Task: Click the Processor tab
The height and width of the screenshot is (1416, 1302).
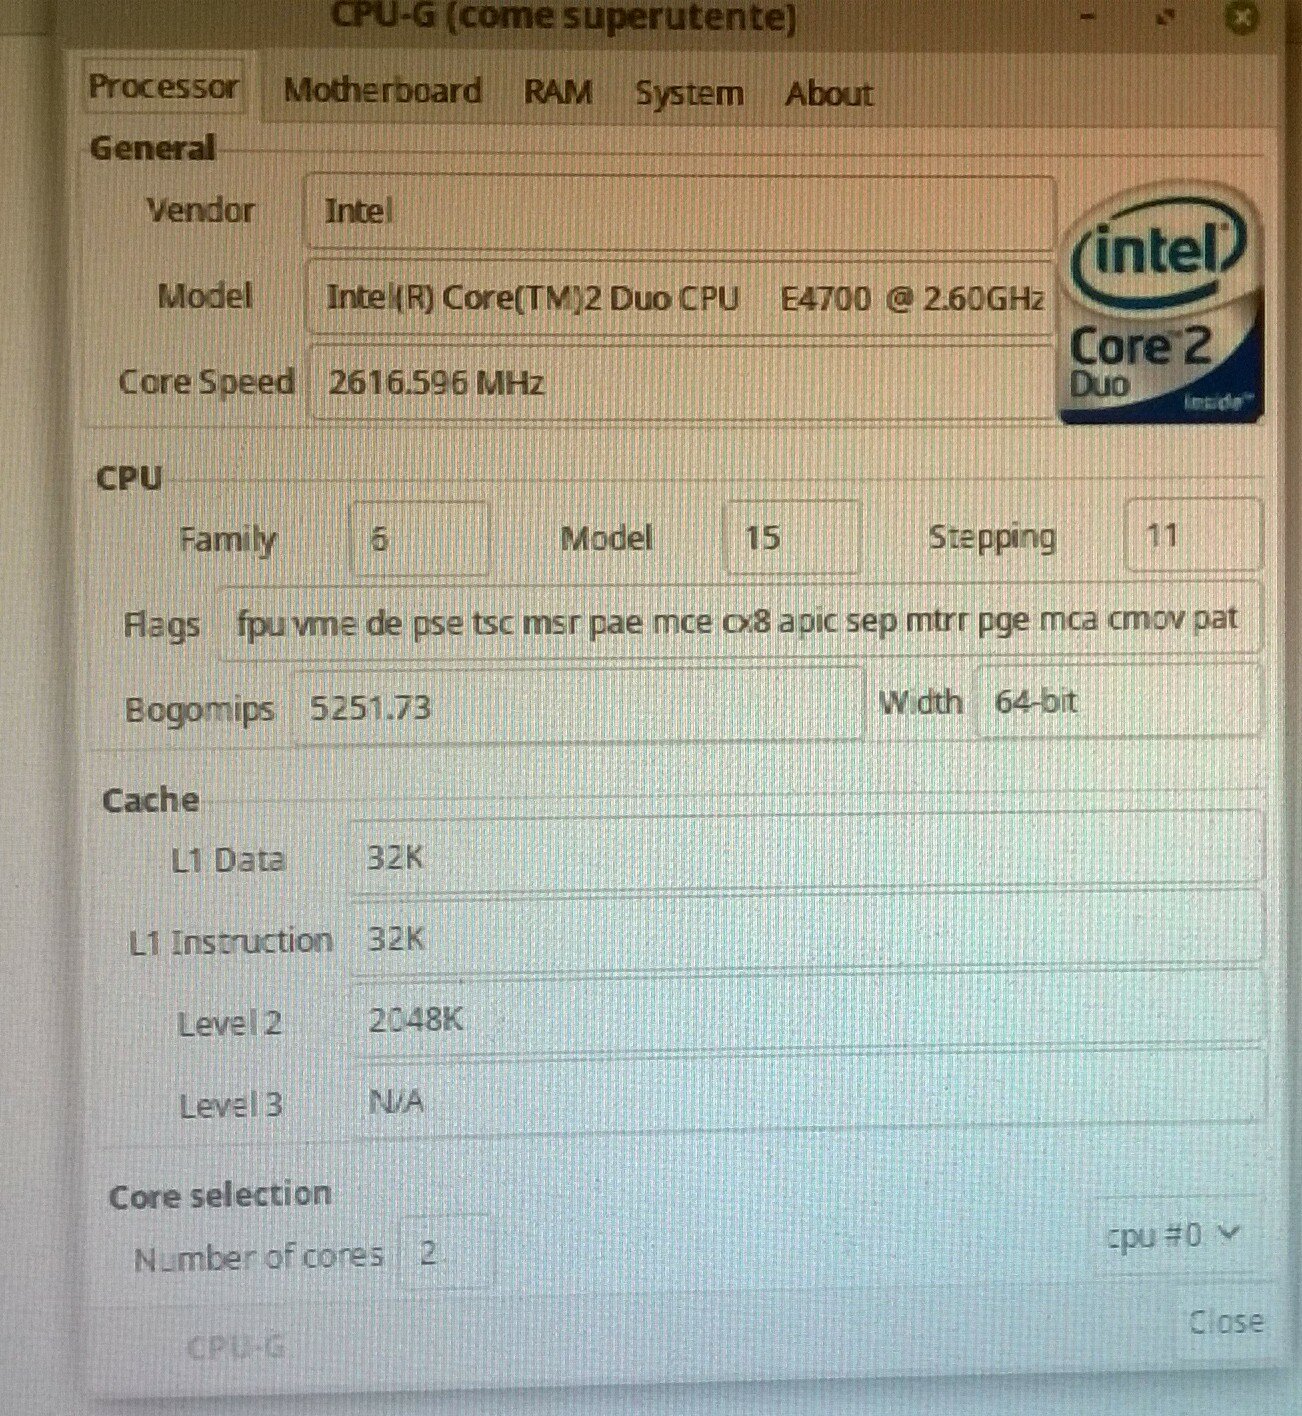Action: coord(163,87)
